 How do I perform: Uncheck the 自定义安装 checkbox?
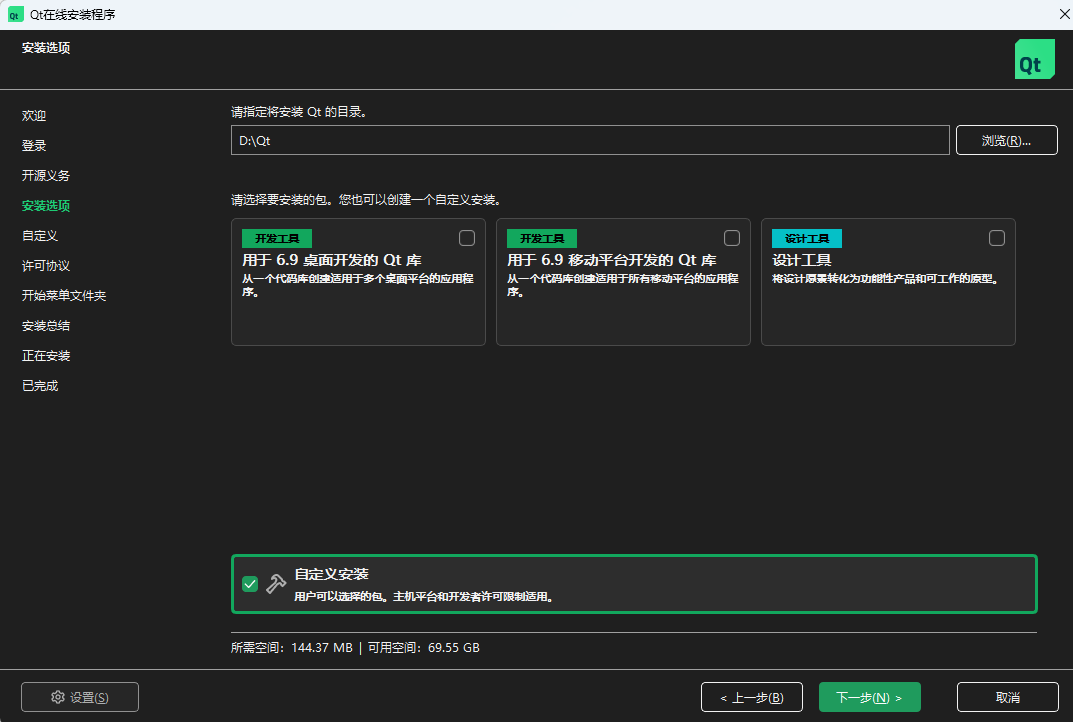(250, 584)
